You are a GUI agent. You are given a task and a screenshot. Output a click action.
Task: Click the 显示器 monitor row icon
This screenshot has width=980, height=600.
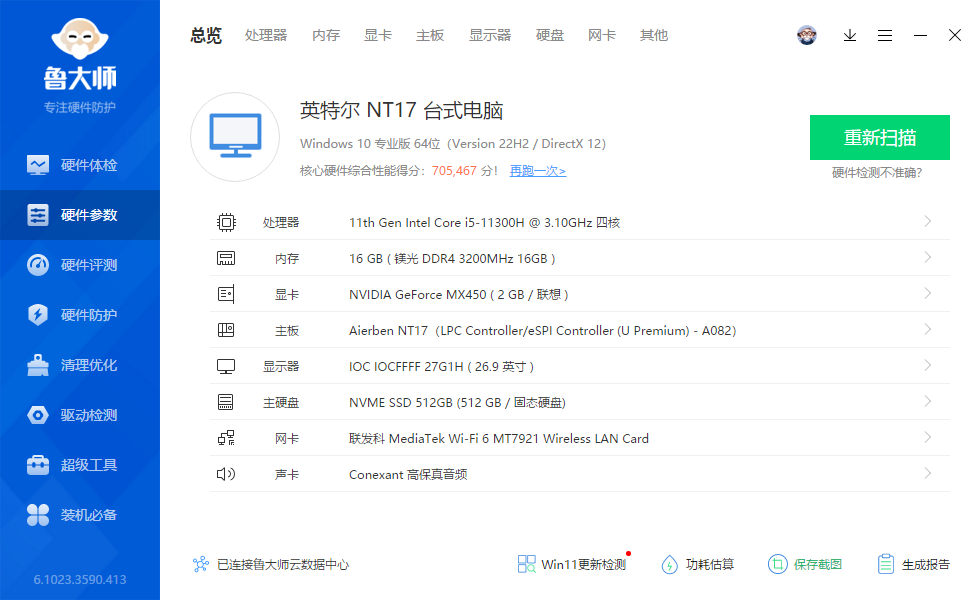[x=226, y=366]
